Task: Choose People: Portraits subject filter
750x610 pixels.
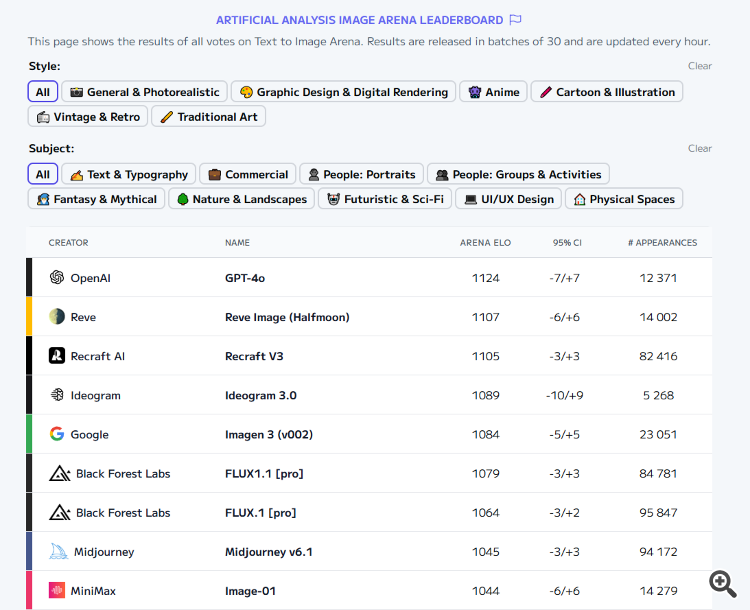Action: tap(362, 174)
